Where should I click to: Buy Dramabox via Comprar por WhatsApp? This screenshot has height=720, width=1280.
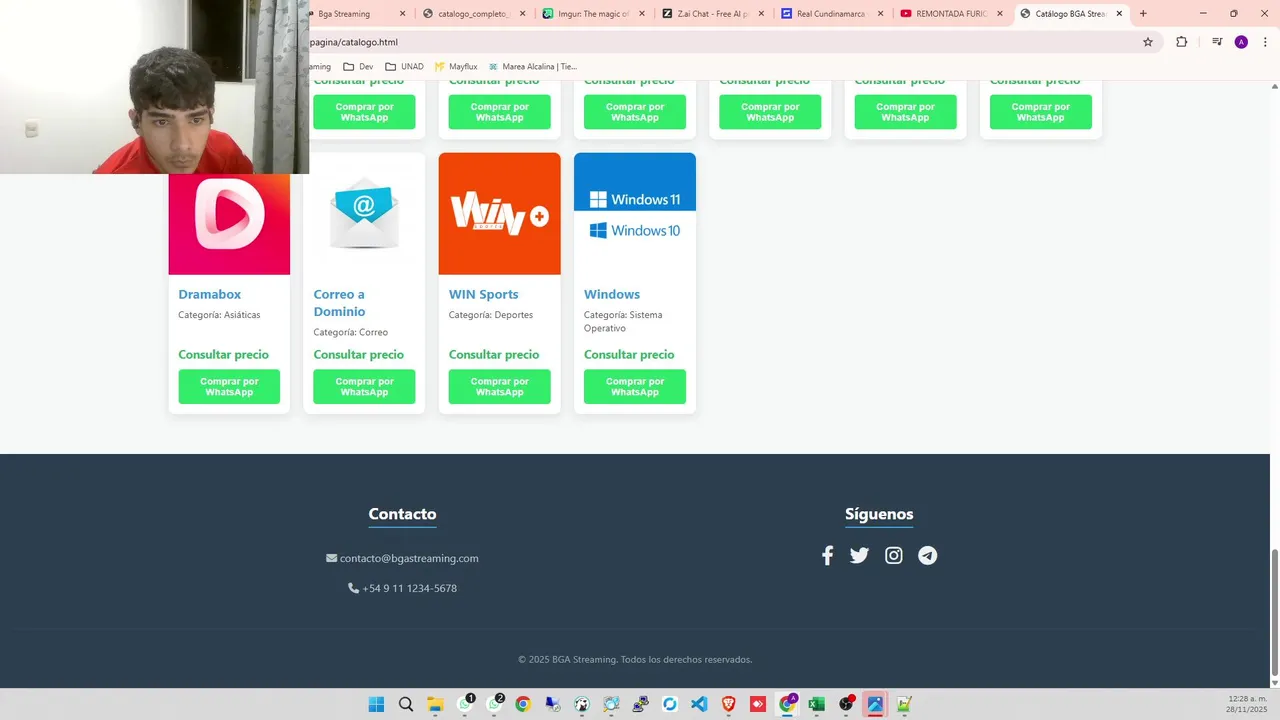(229, 387)
